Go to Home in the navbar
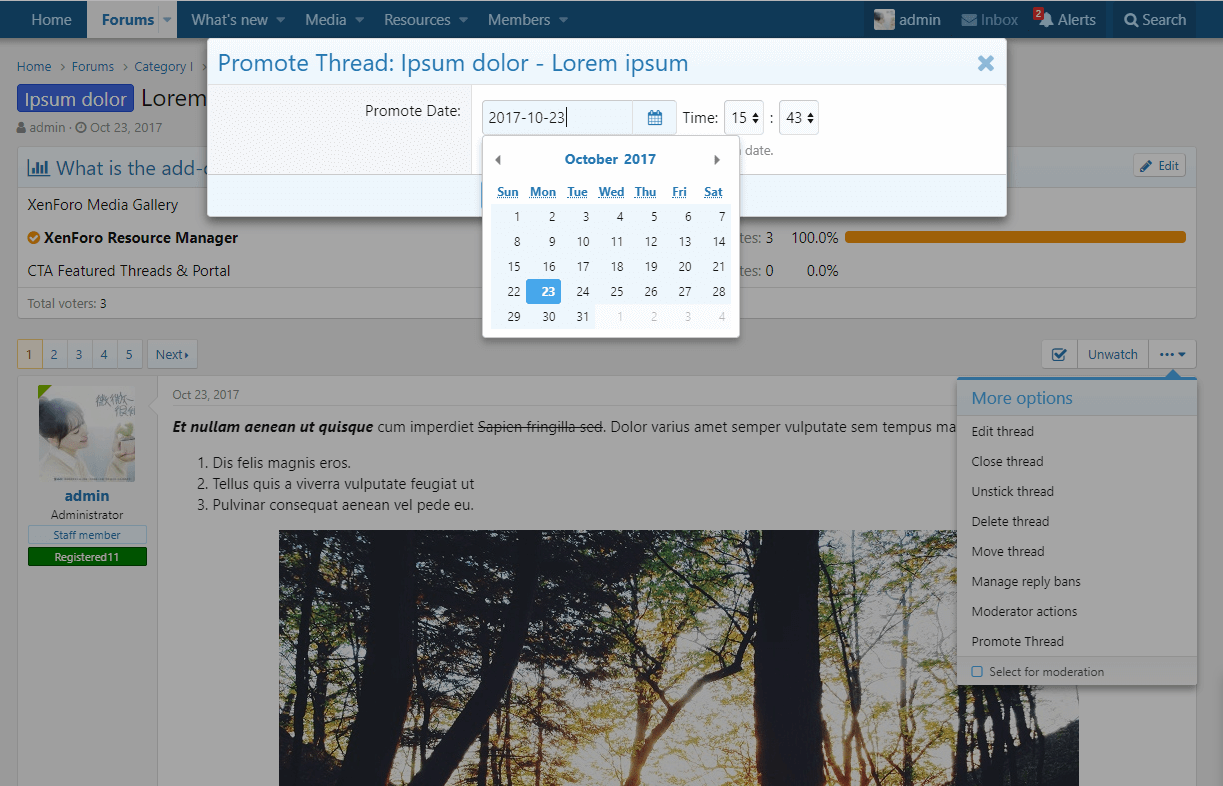The image size is (1223, 786). coord(51,20)
